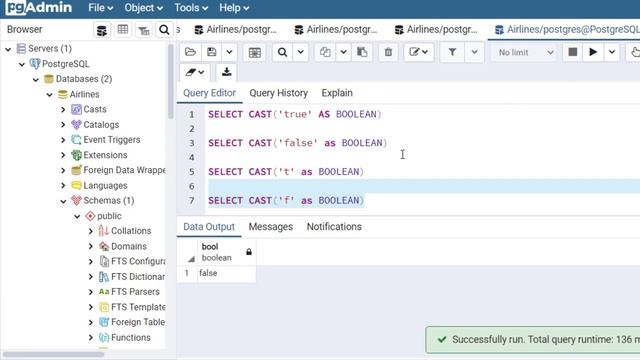Collapse the Schemas (1) node

click(63, 201)
